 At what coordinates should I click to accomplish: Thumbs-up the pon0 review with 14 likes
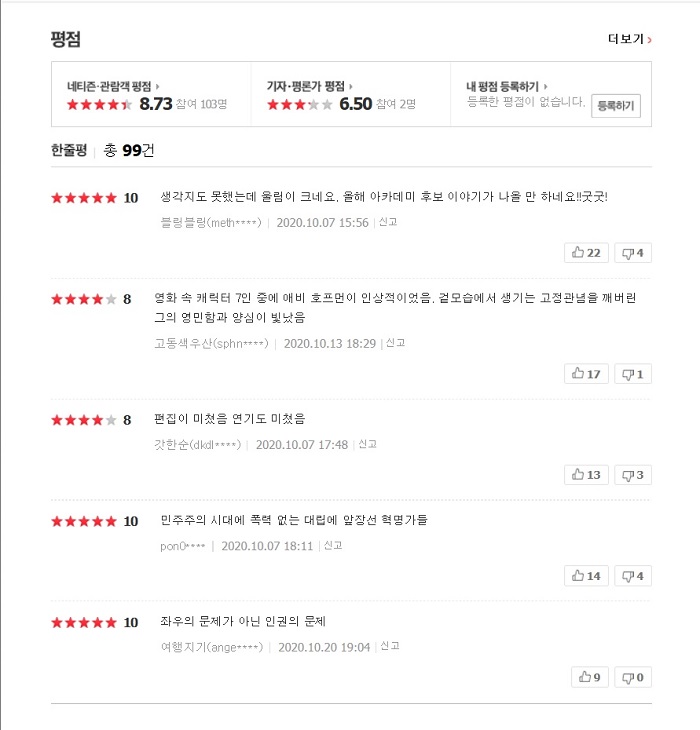pyautogui.click(x=586, y=576)
